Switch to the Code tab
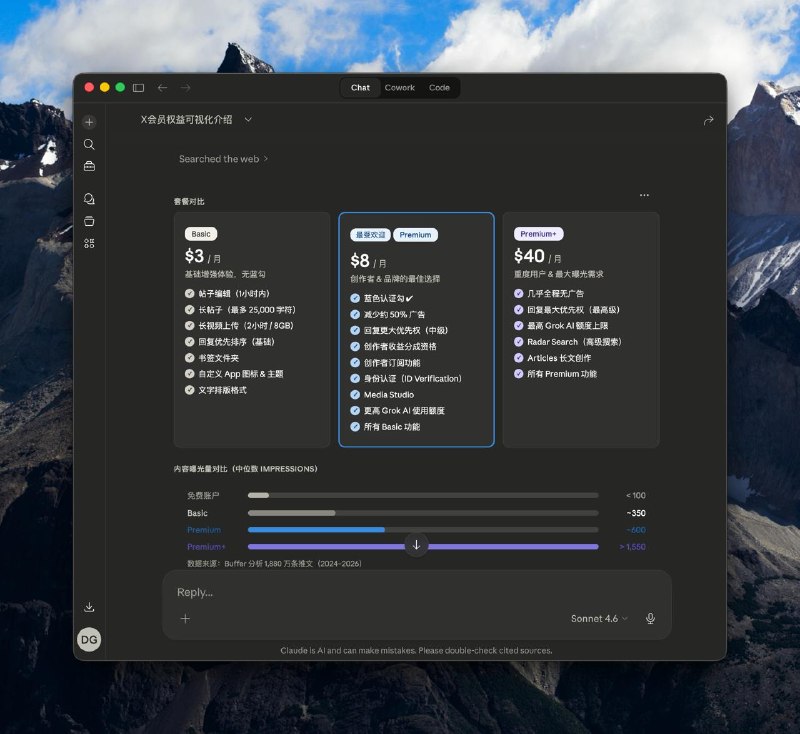Screen dimensions: 800x734 click(439, 88)
